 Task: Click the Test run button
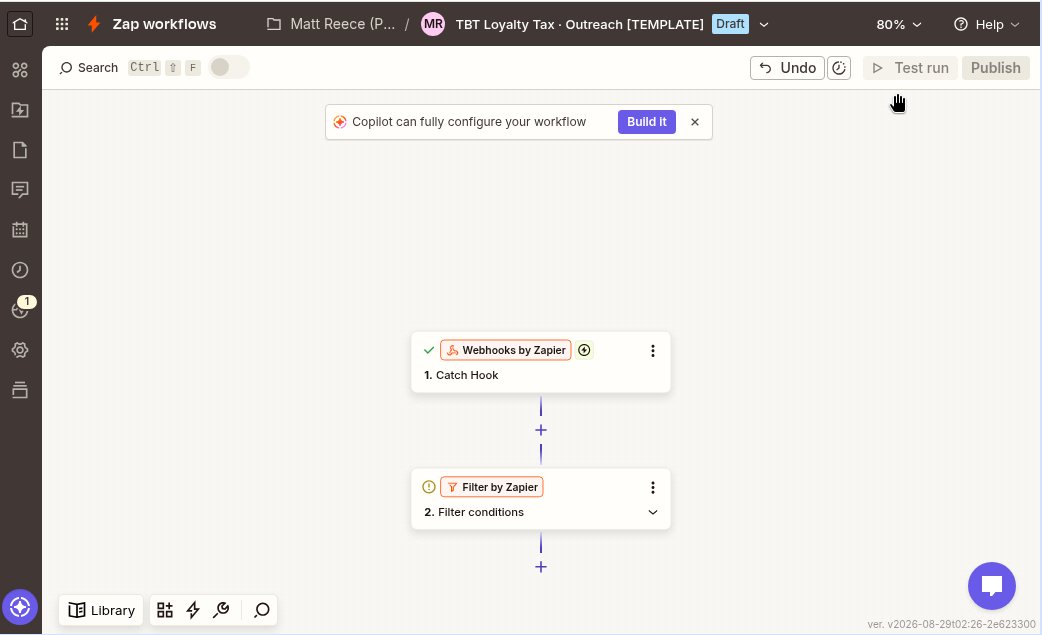(x=910, y=68)
